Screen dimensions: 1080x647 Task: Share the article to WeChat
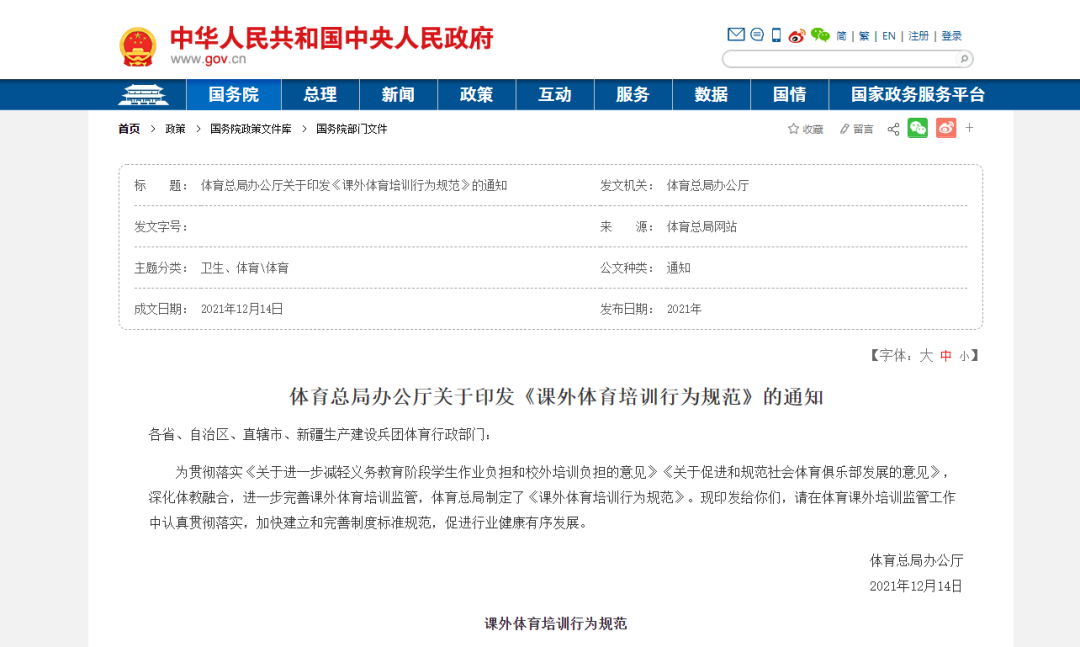[918, 128]
